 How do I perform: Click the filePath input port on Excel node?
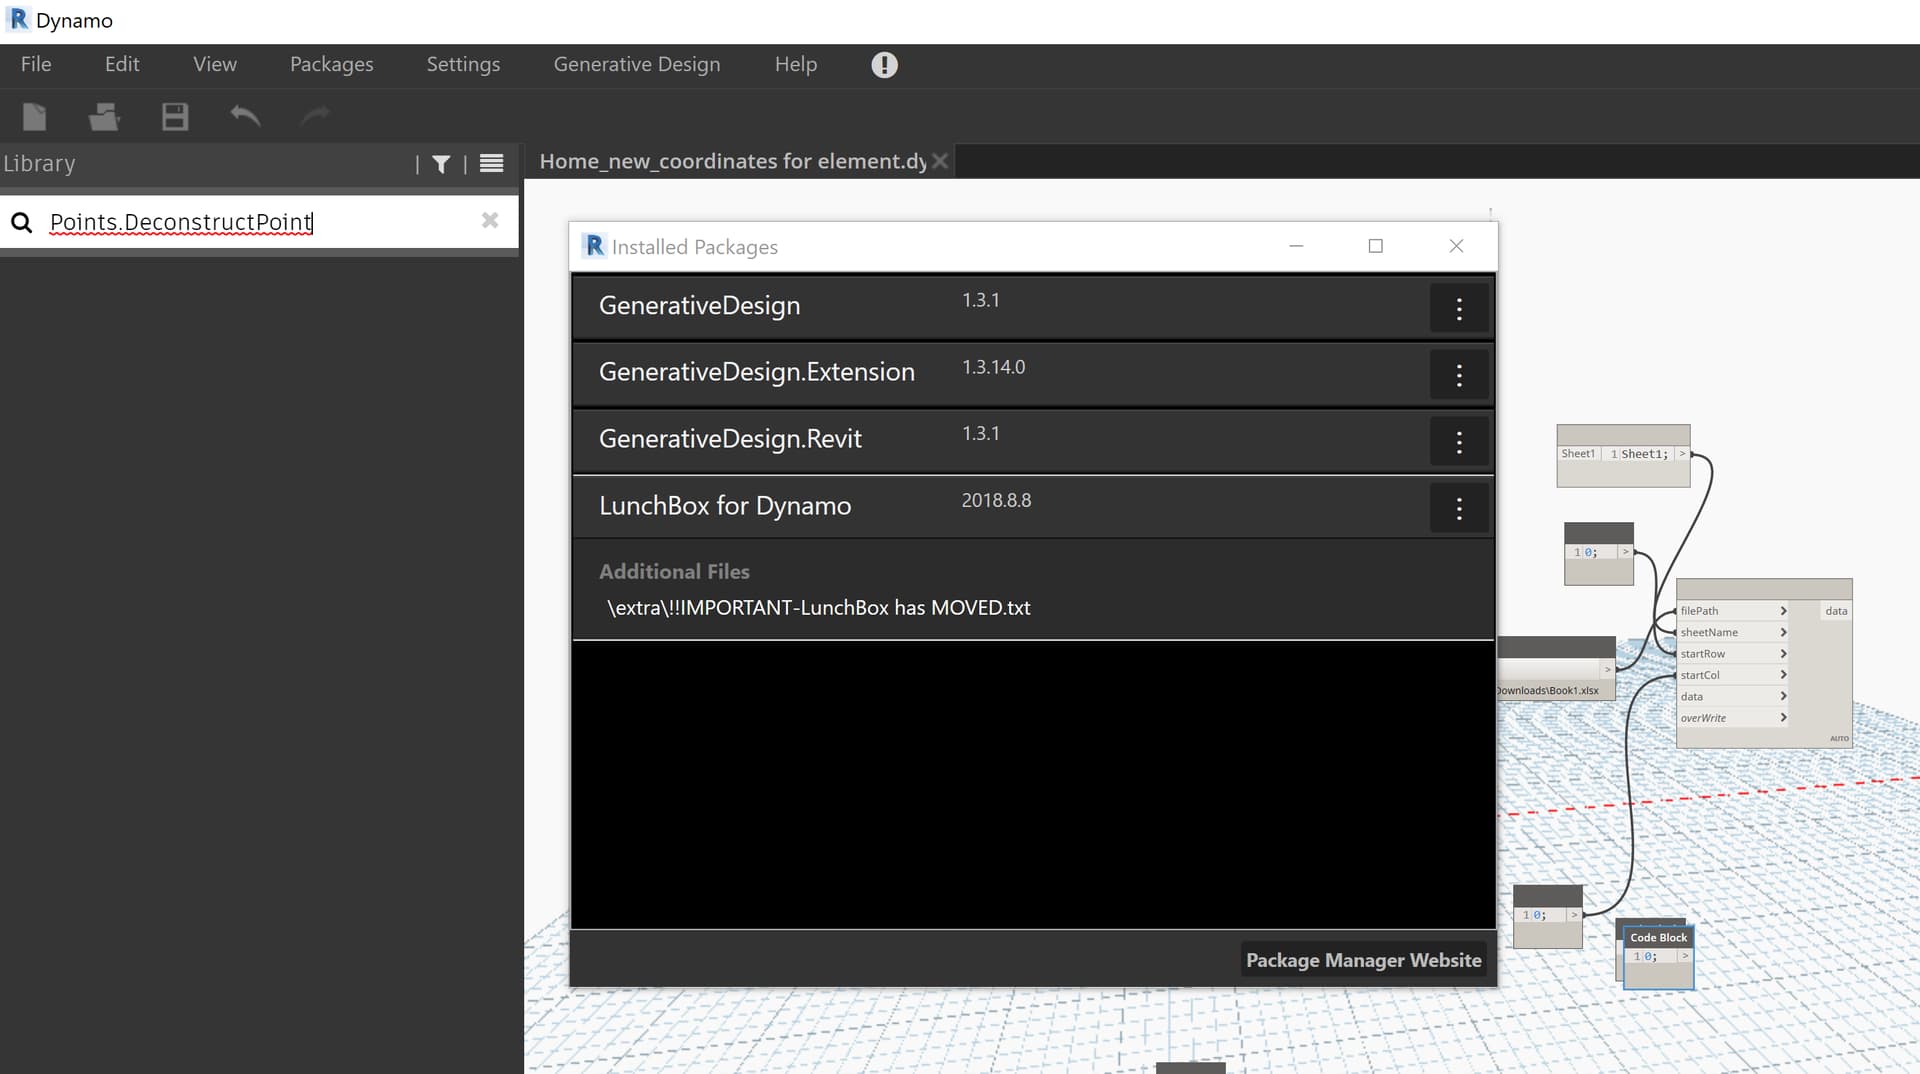coord(1733,611)
